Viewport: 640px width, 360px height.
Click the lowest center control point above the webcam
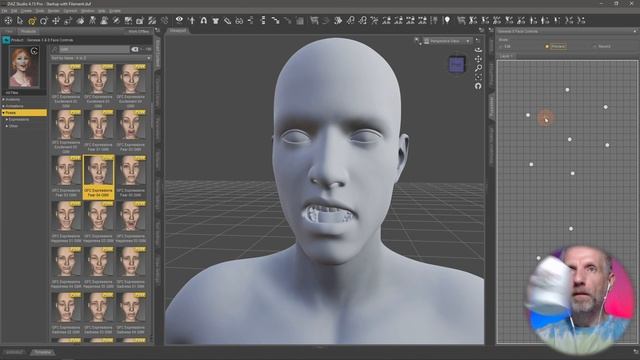[571, 229]
